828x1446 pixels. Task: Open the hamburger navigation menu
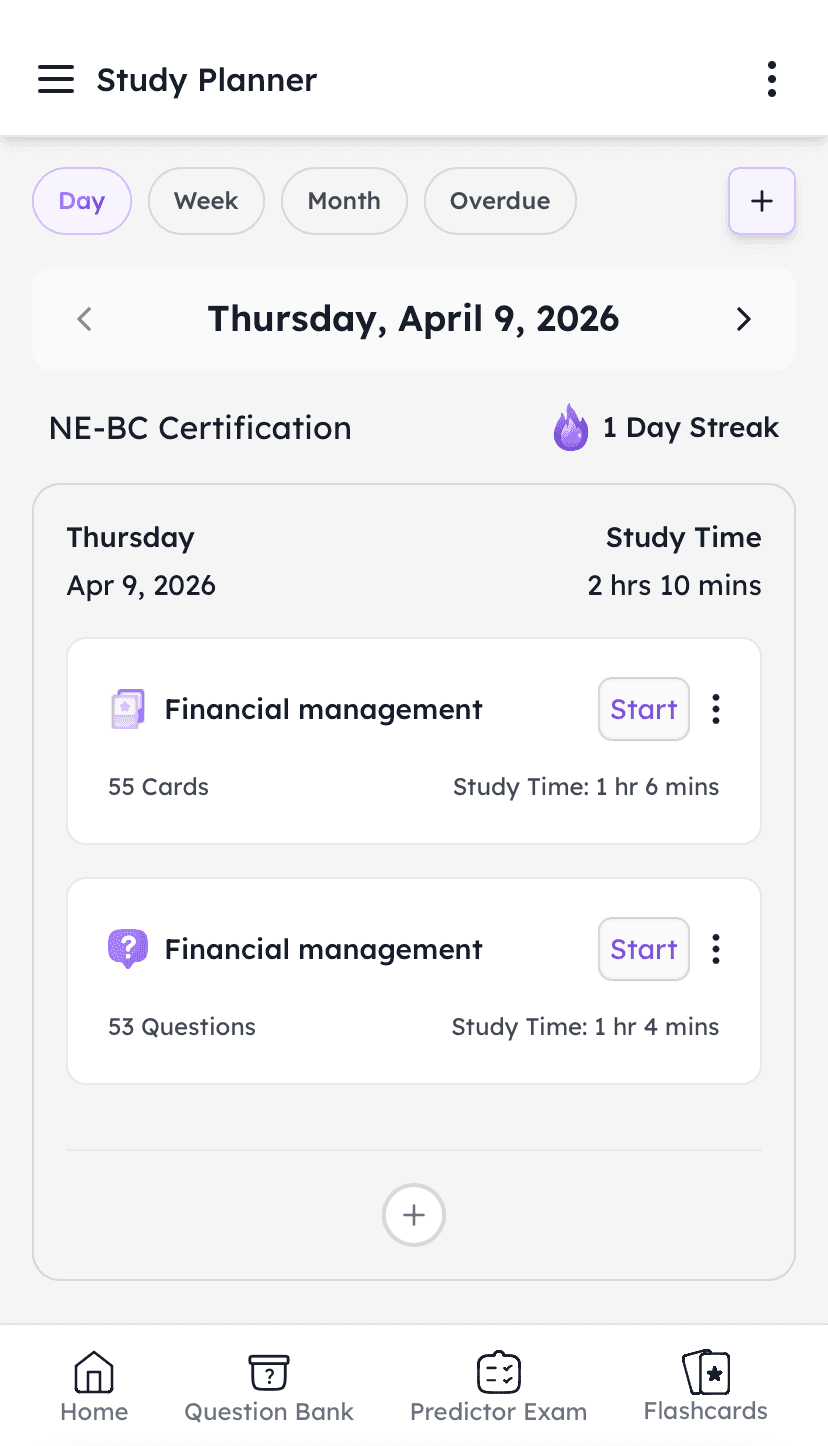(x=56, y=80)
